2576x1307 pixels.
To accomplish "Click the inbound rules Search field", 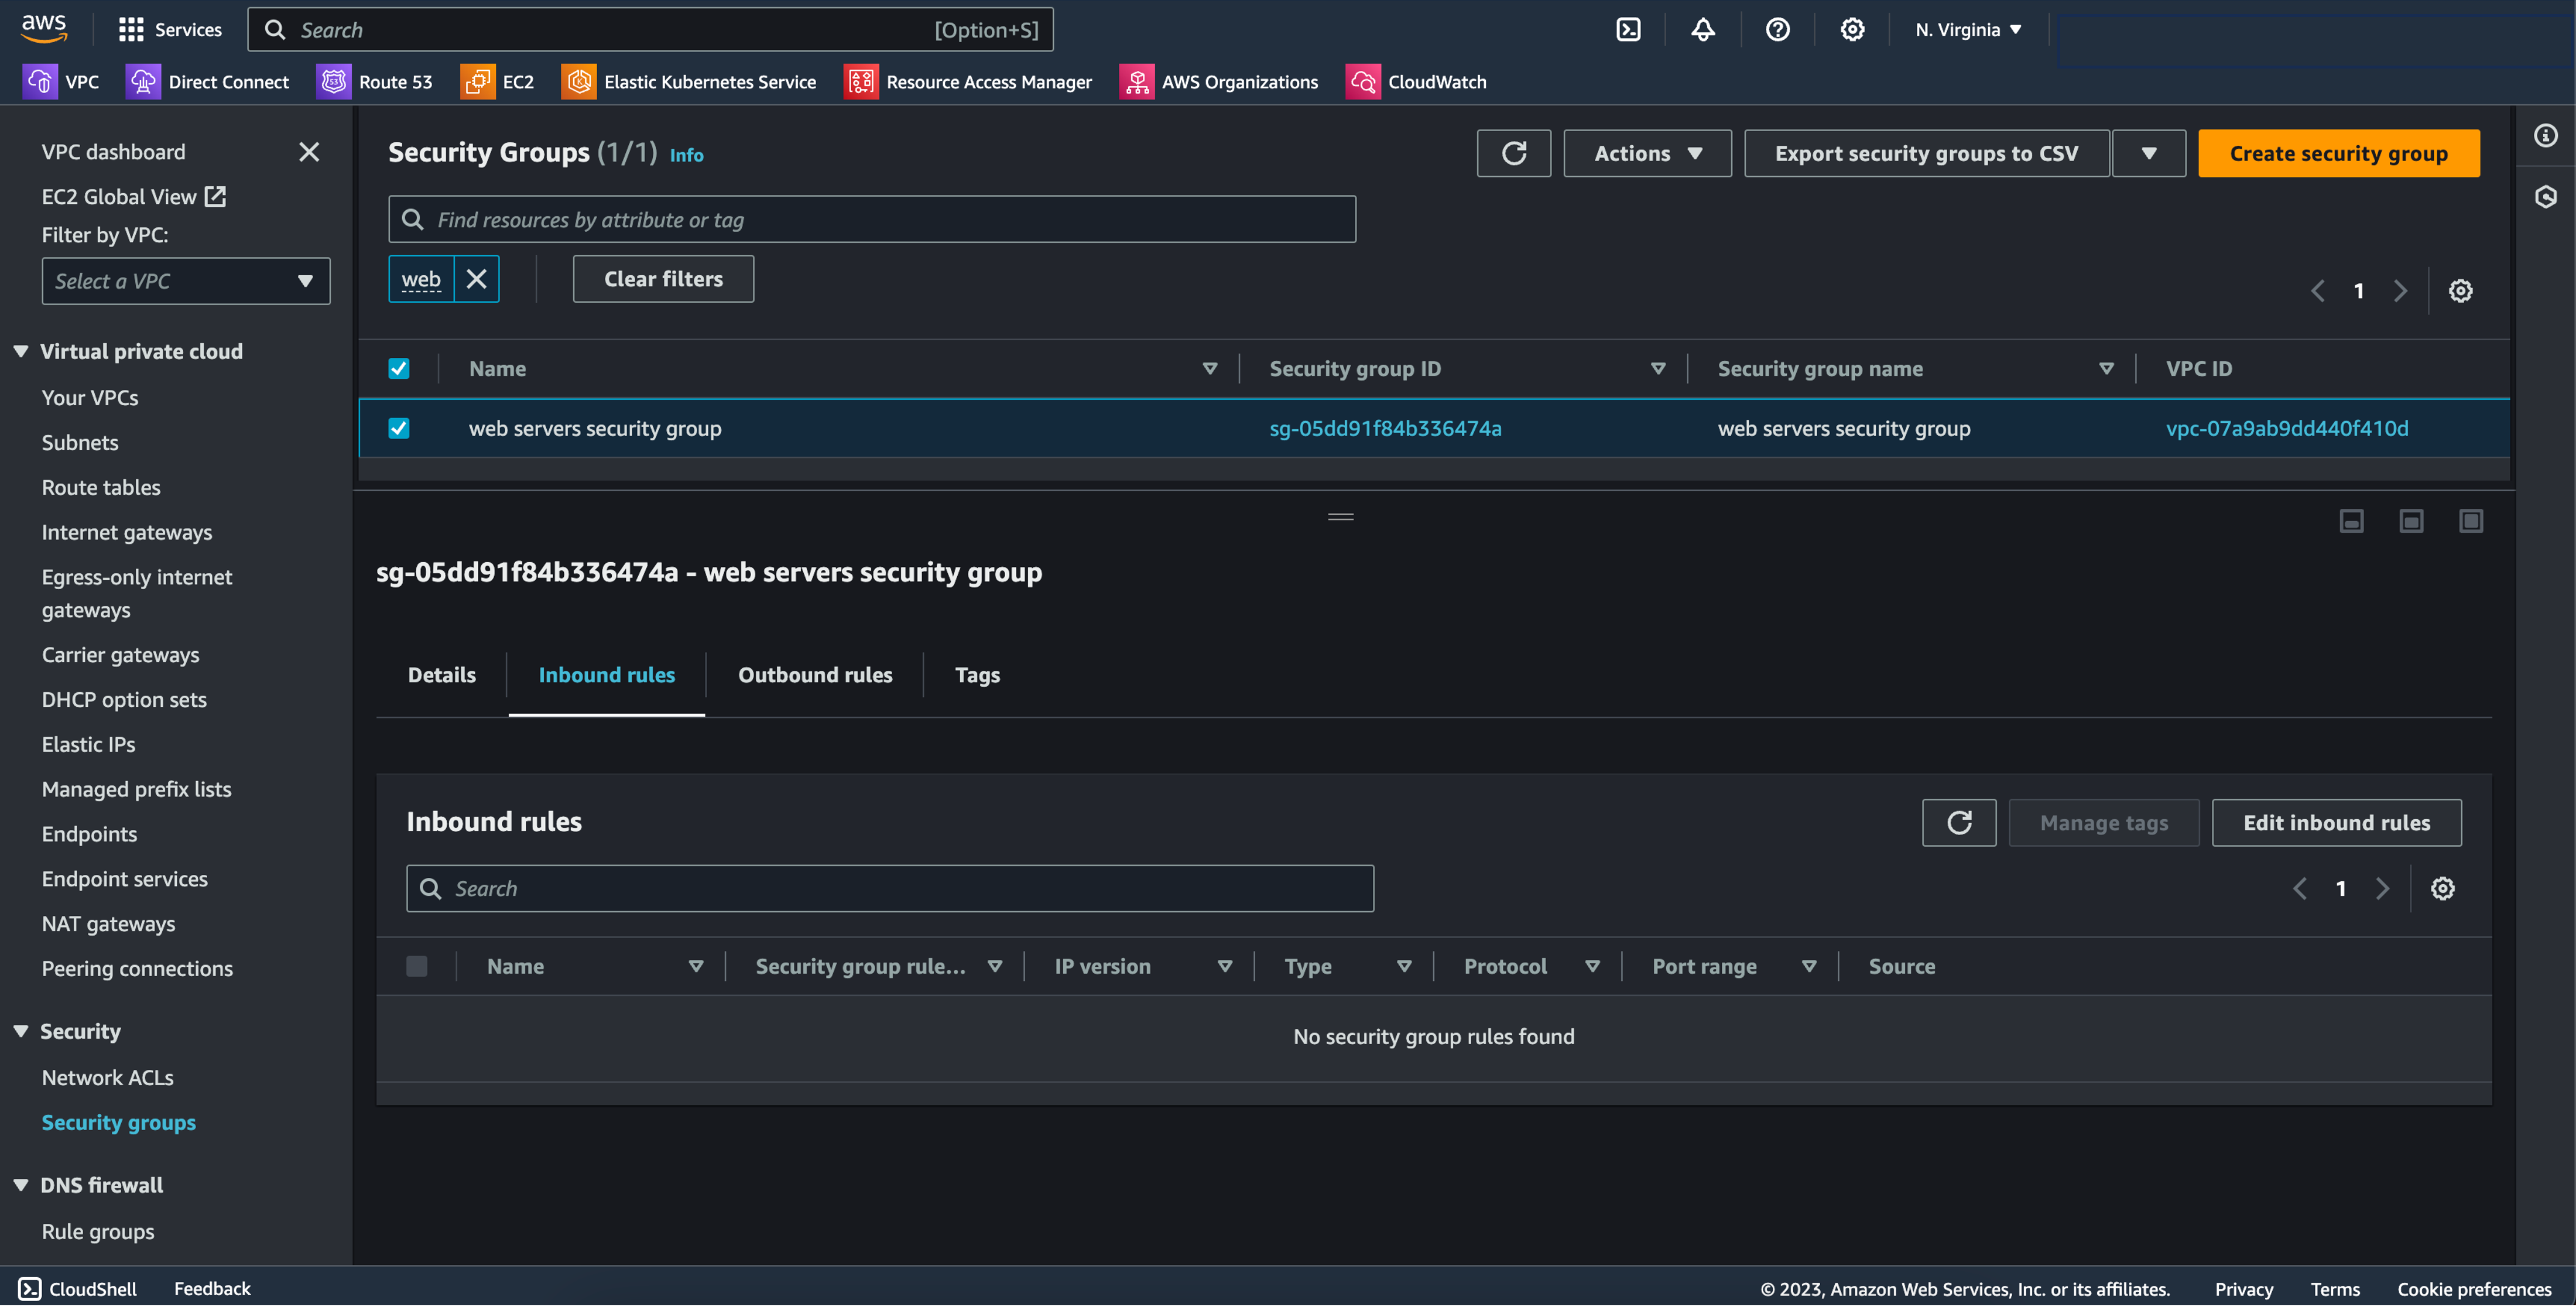I will [889, 889].
